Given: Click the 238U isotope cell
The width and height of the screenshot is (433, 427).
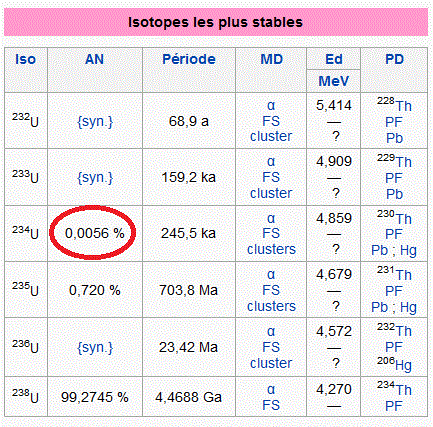Looking at the screenshot, I should tap(26, 396).
